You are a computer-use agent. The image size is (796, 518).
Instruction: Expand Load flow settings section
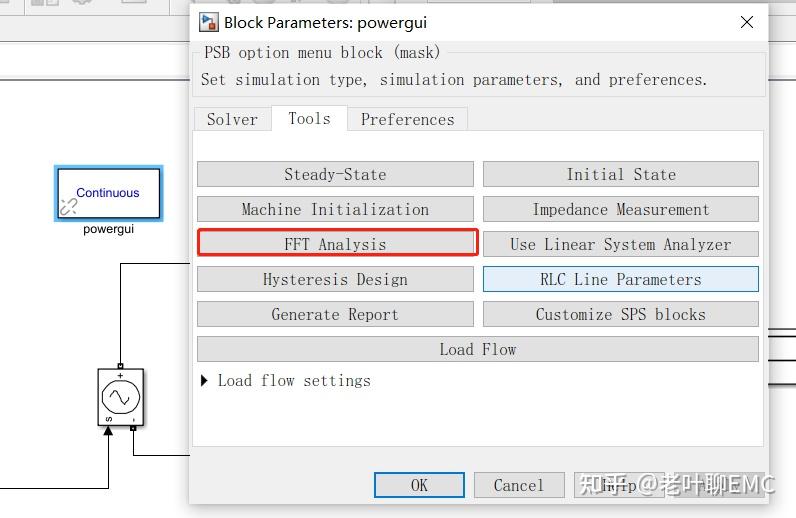tap(206, 381)
